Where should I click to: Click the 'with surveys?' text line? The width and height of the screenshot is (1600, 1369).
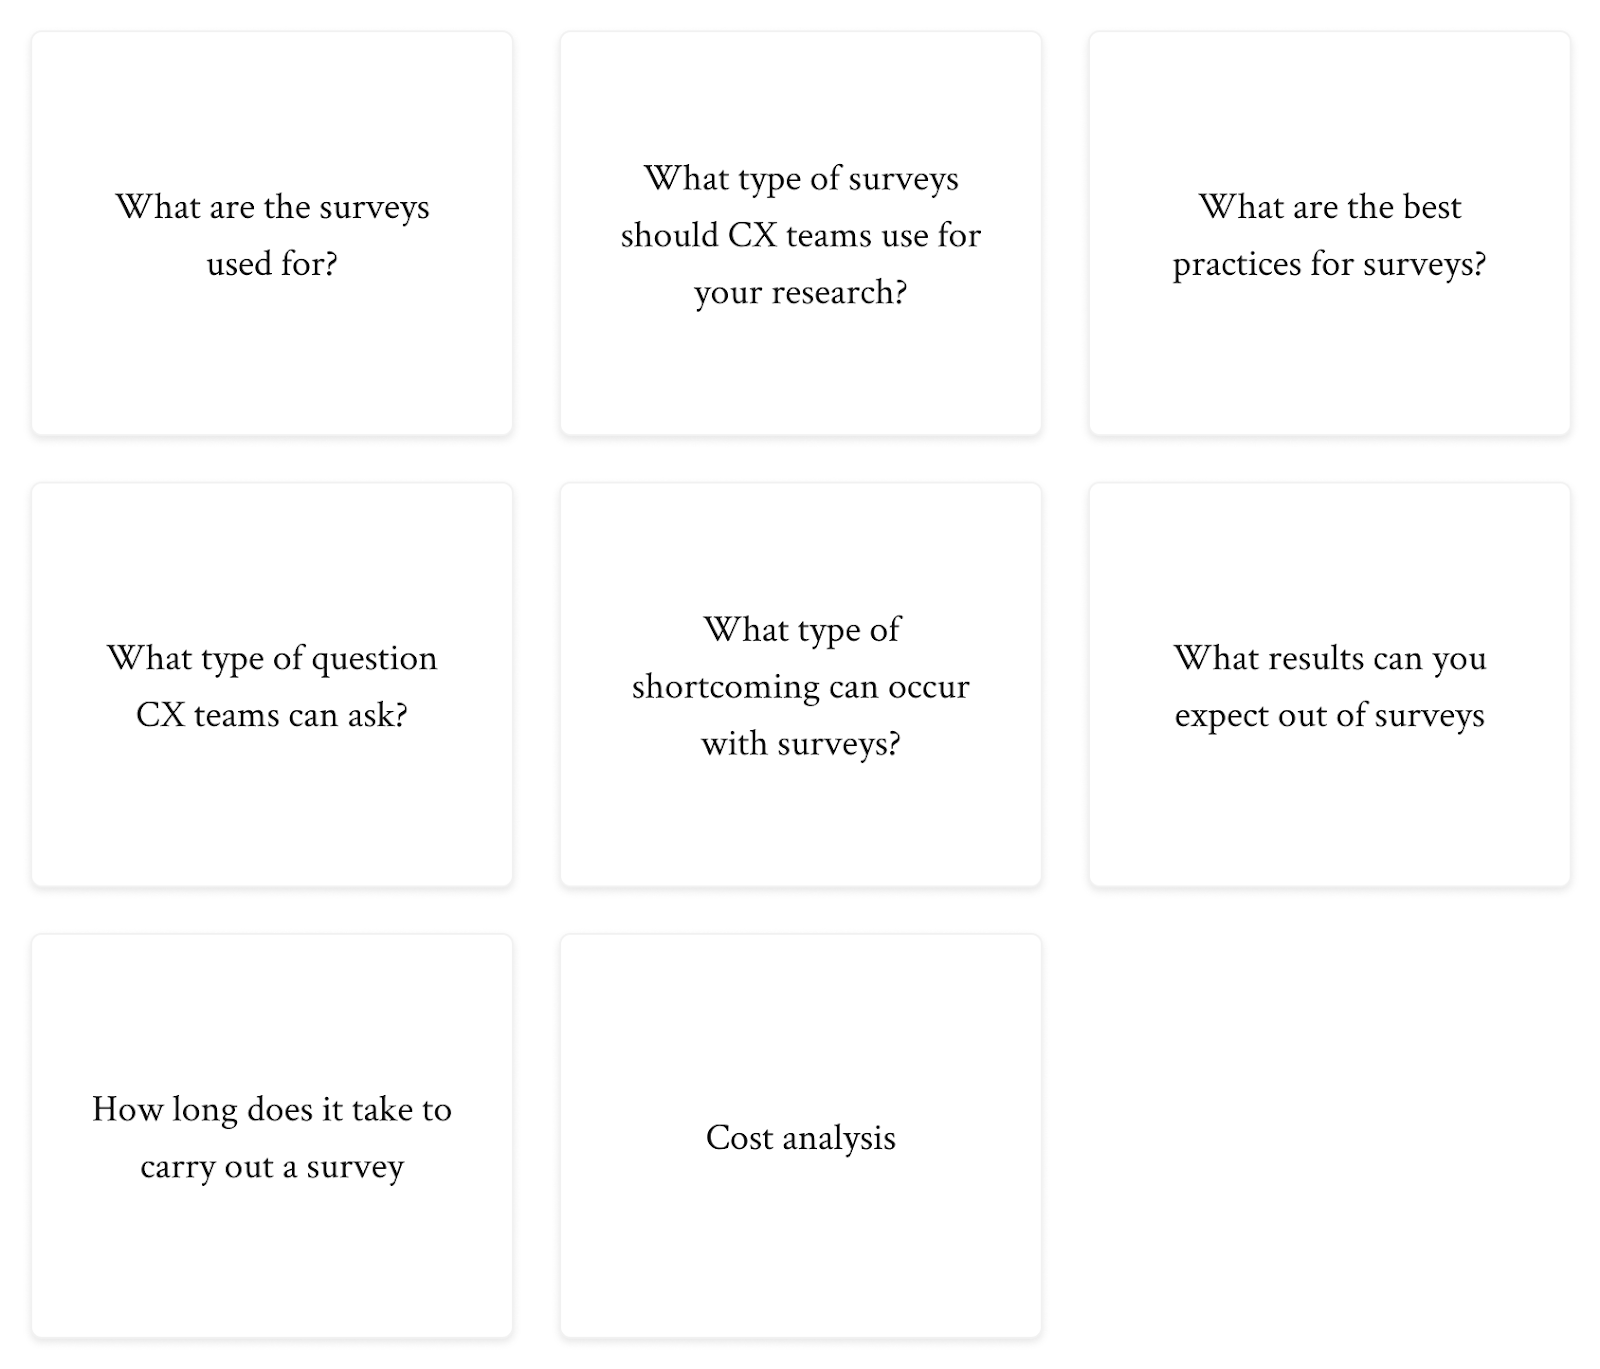[800, 743]
